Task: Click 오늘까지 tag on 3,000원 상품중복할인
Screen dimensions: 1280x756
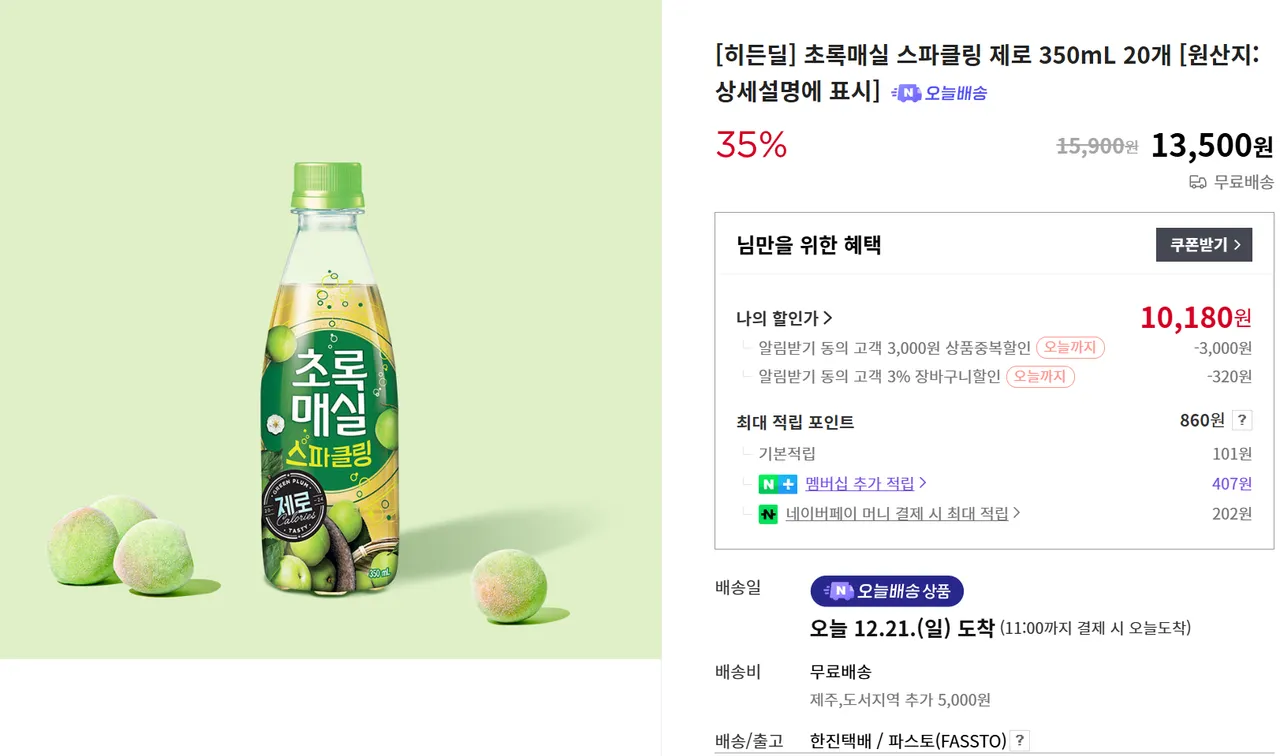Action: [1069, 348]
